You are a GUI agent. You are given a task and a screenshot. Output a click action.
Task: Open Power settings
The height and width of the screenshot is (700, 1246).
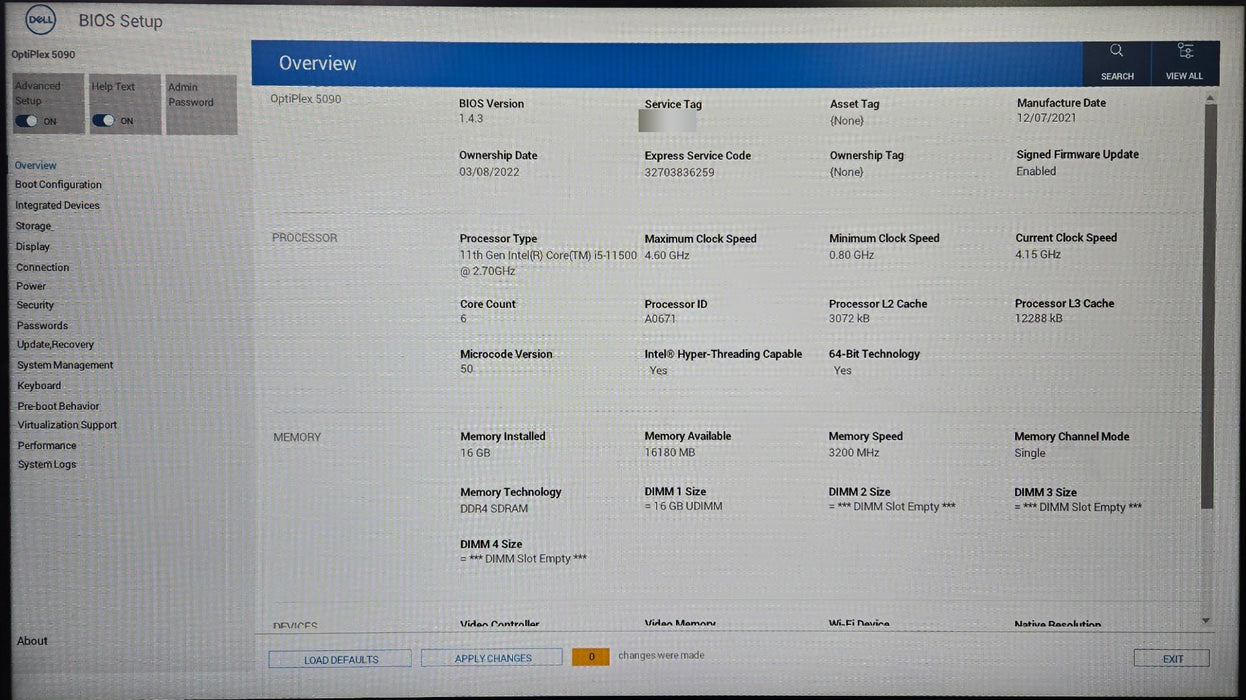point(31,286)
